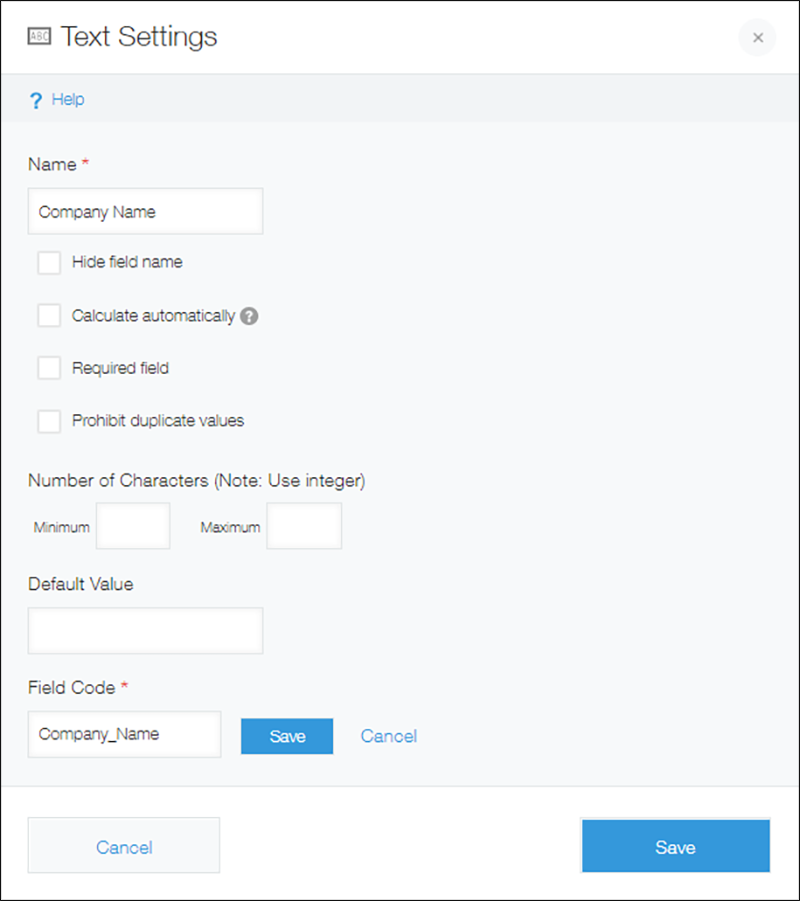Cancel the field code edit

pyautogui.click(x=388, y=736)
